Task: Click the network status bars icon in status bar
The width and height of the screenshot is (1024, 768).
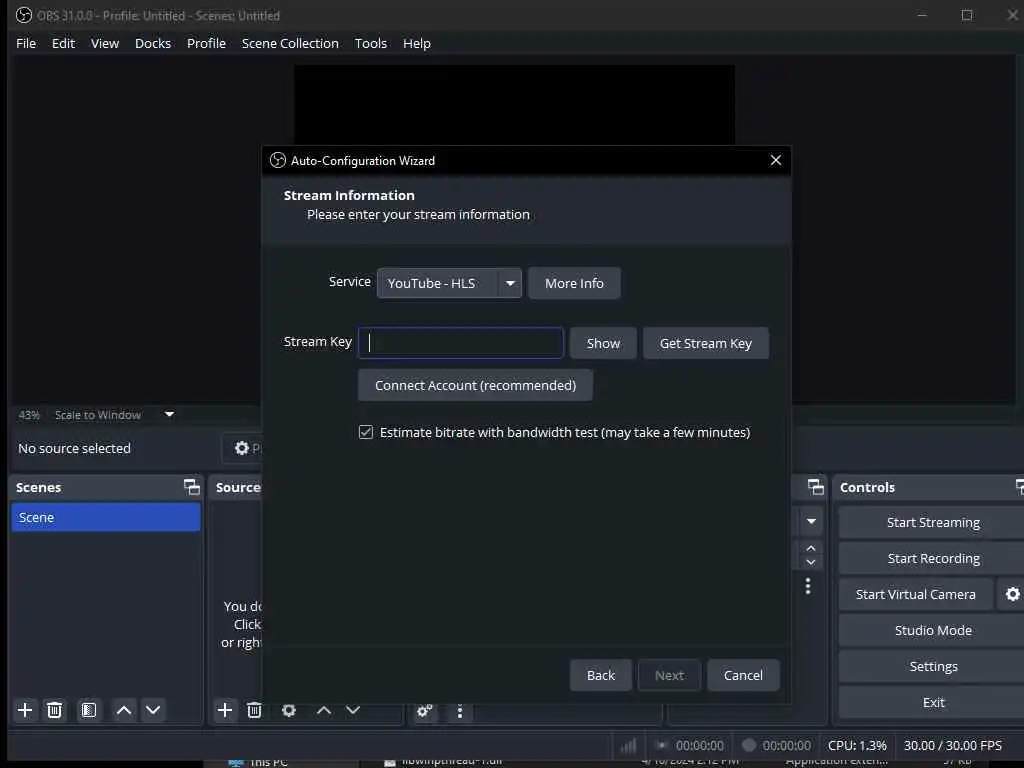Action: 628,745
